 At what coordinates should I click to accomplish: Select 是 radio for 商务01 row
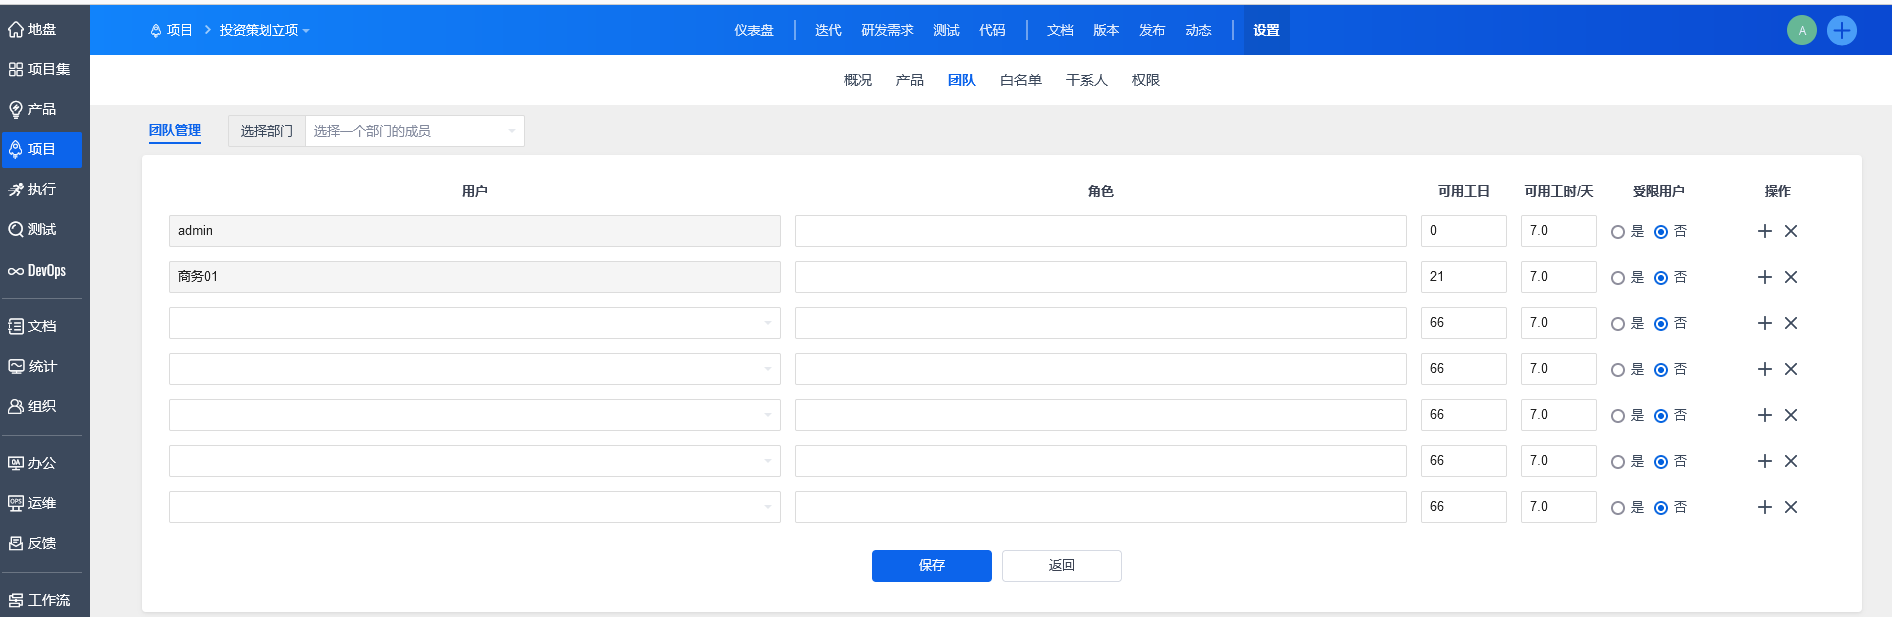tap(1617, 278)
